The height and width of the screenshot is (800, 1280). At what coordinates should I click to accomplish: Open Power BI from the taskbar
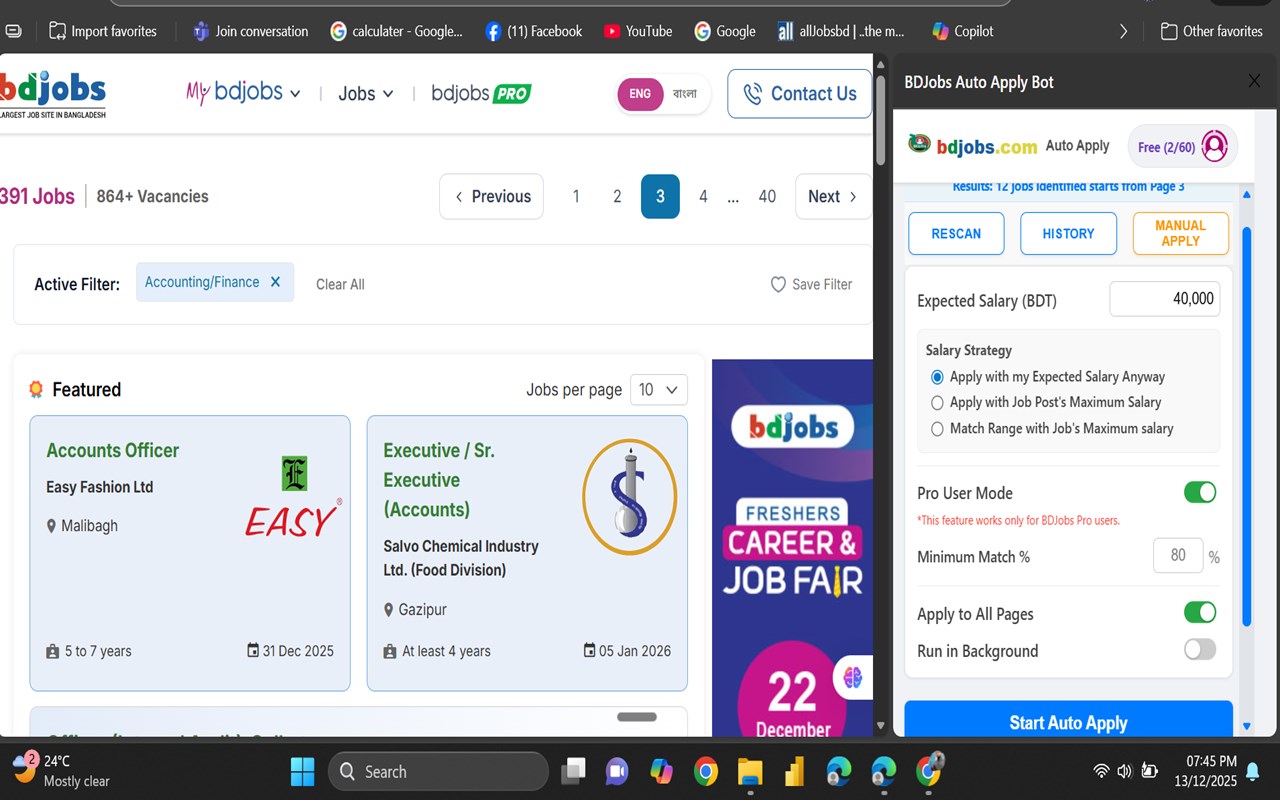click(x=794, y=771)
